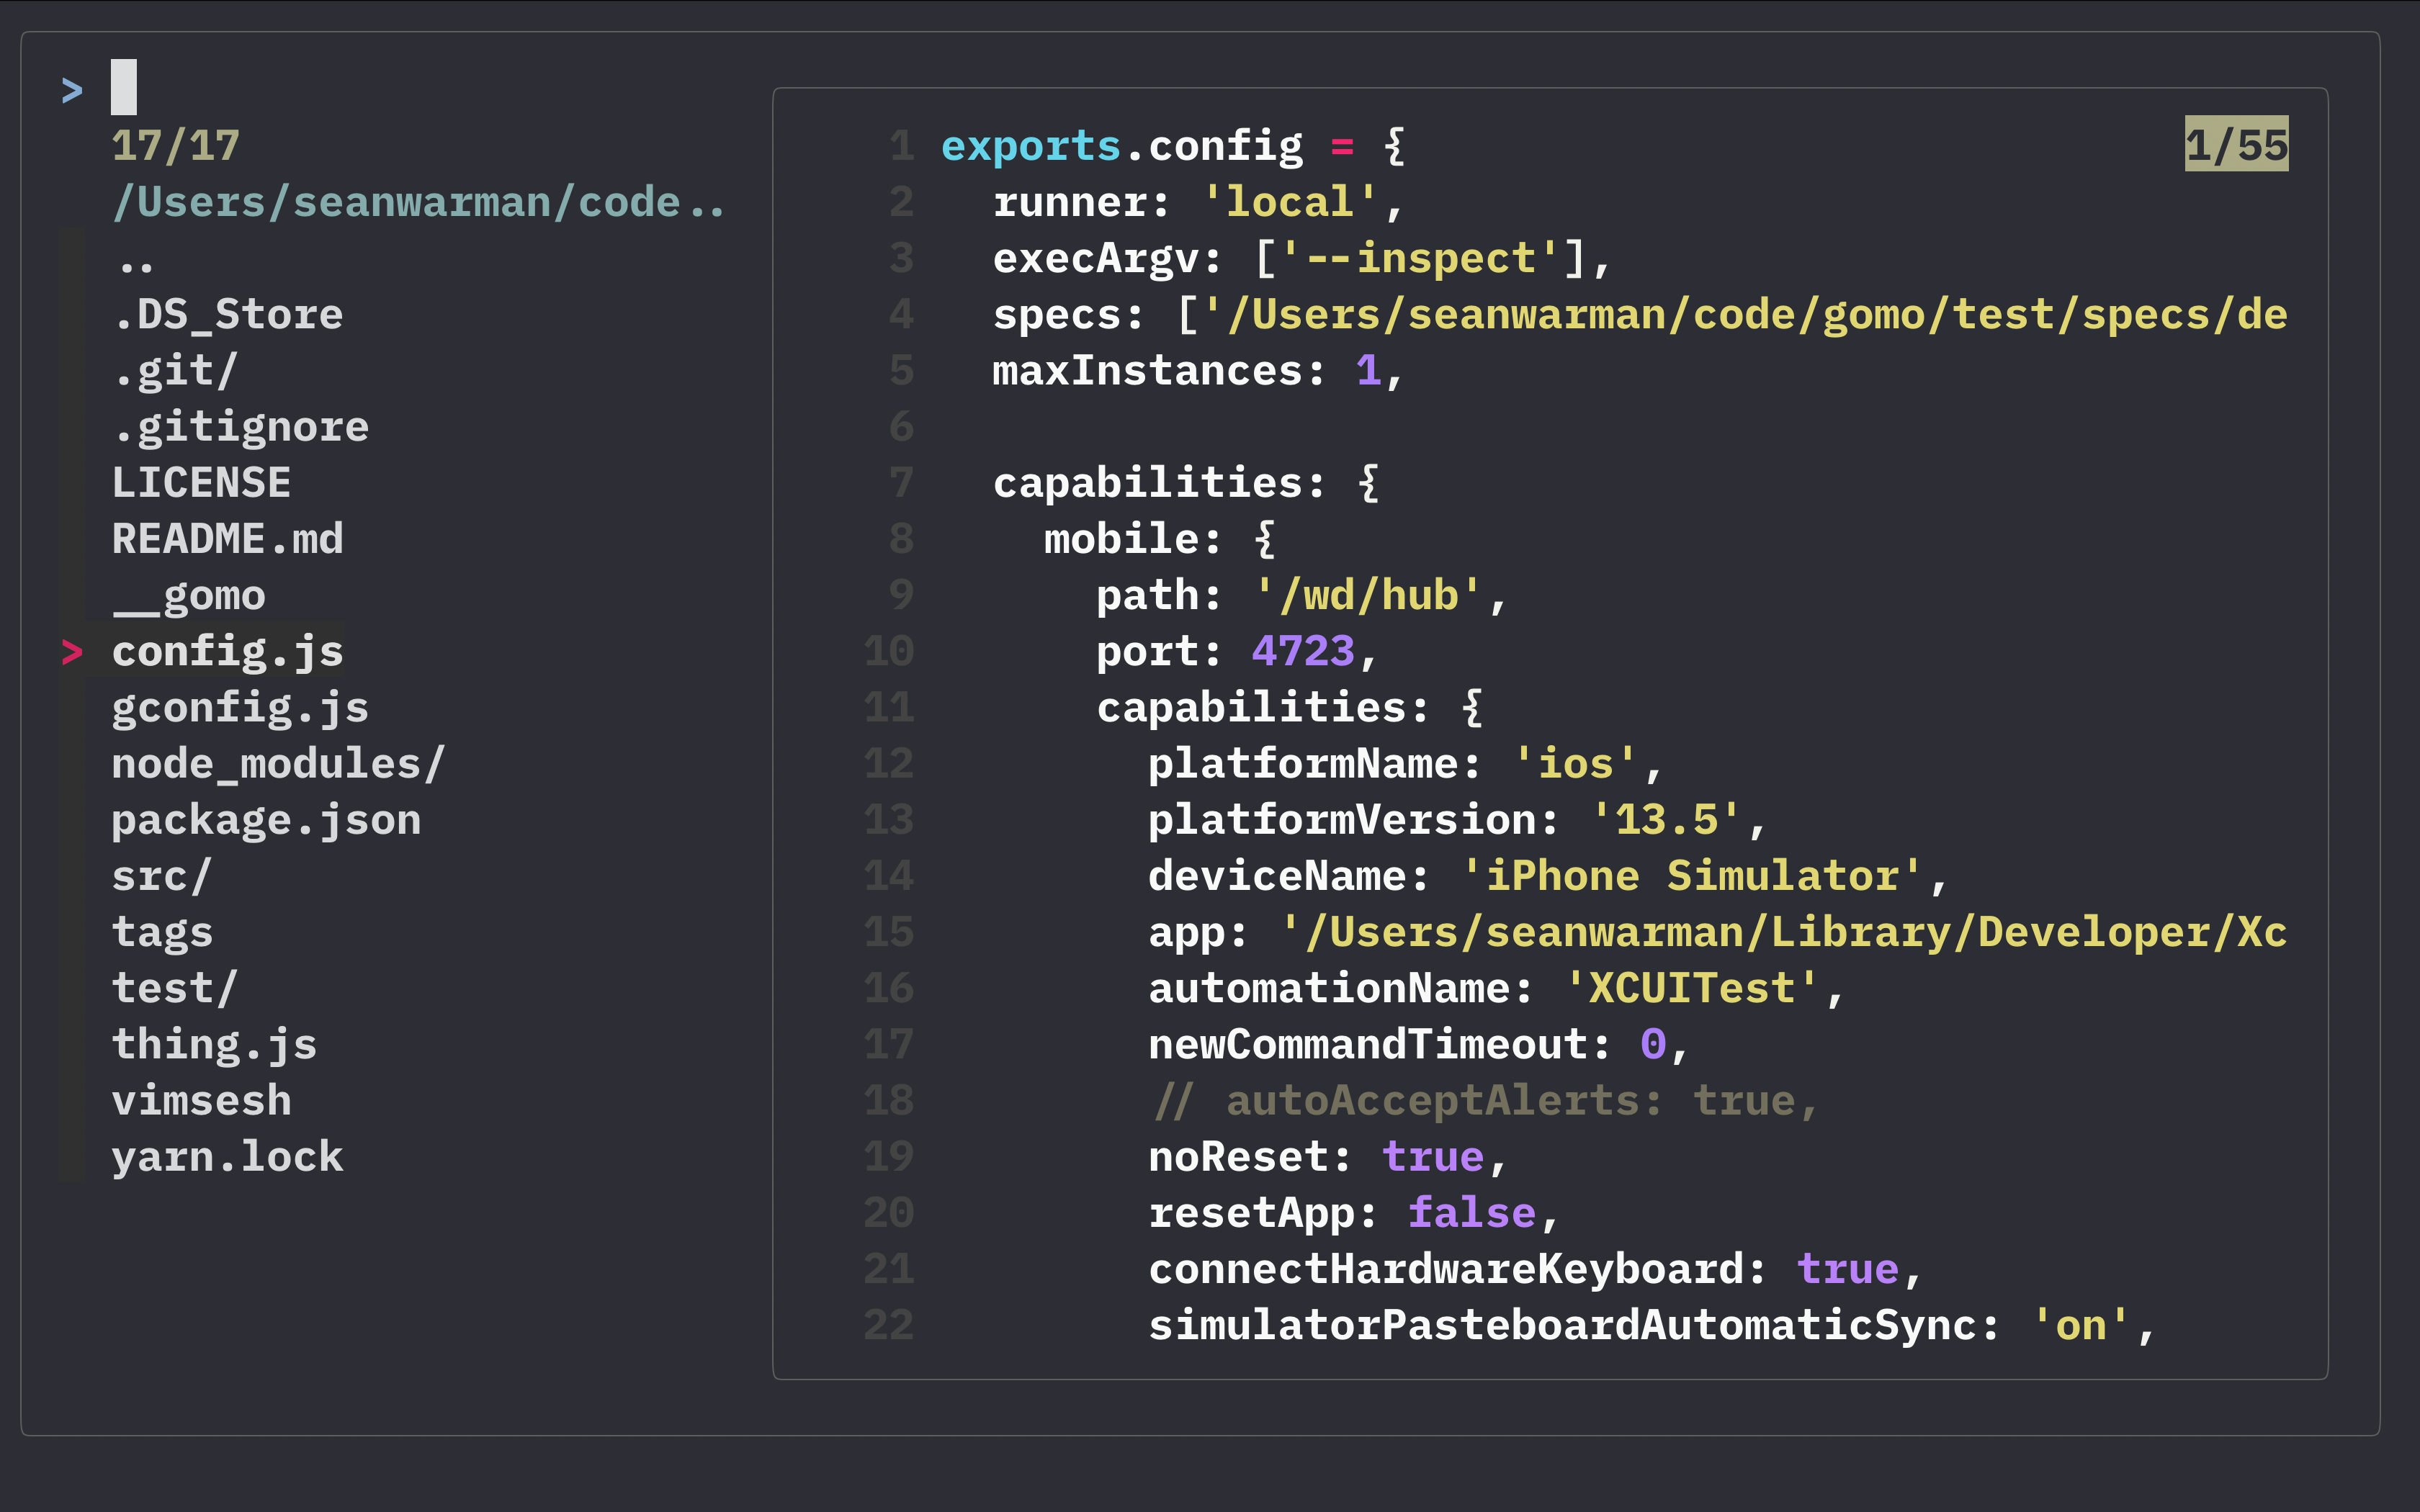The width and height of the screenshot is (2420, 1512).
Task: Enter the test/ directory
Action: (x=175, y=988)
